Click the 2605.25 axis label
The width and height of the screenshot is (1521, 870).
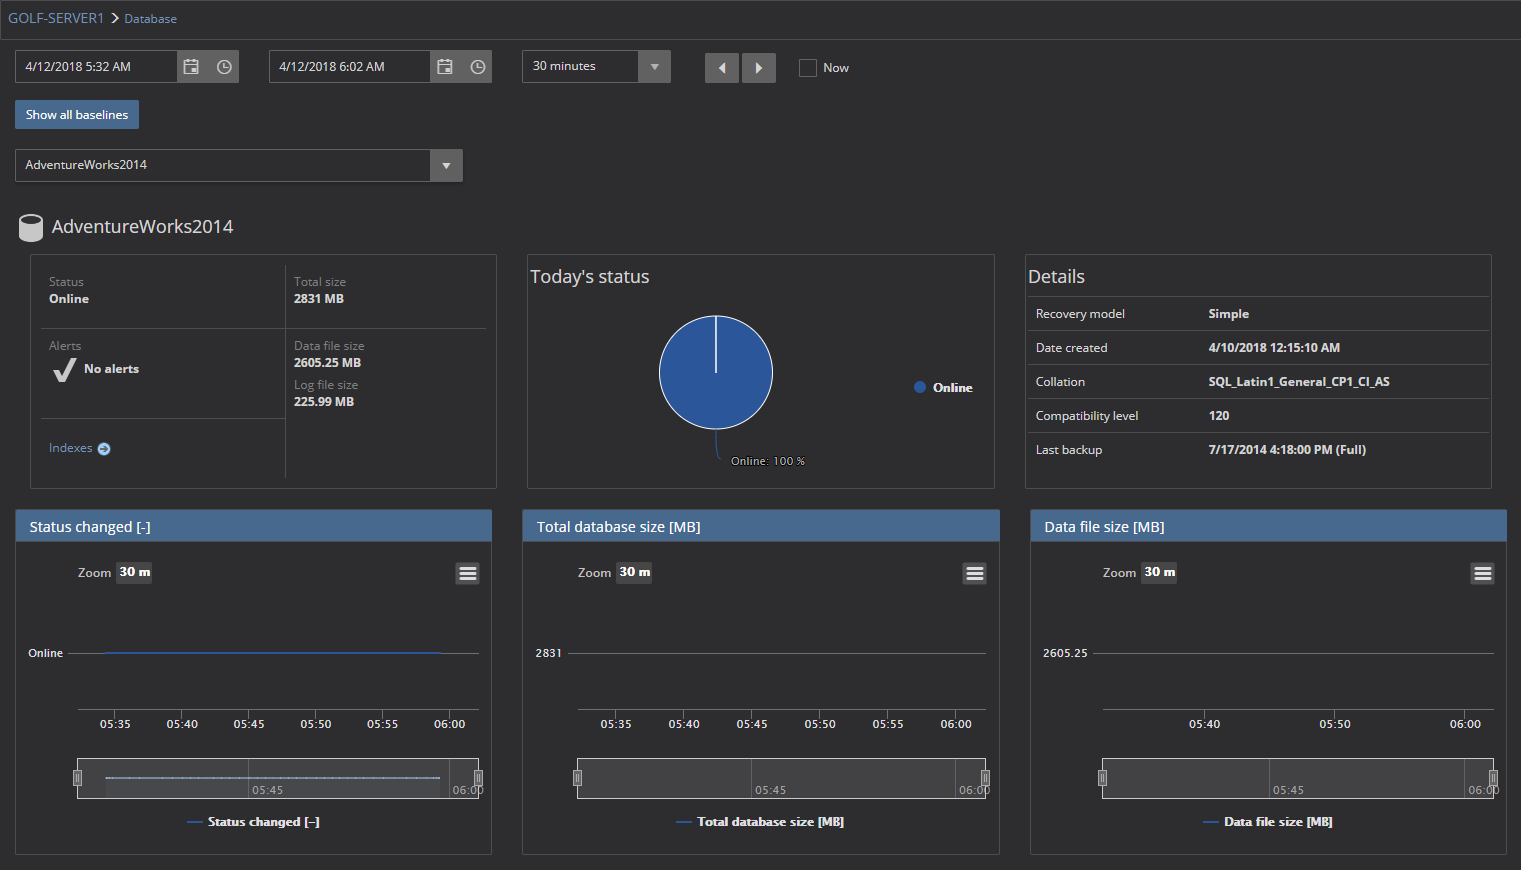coord(1065,653)
